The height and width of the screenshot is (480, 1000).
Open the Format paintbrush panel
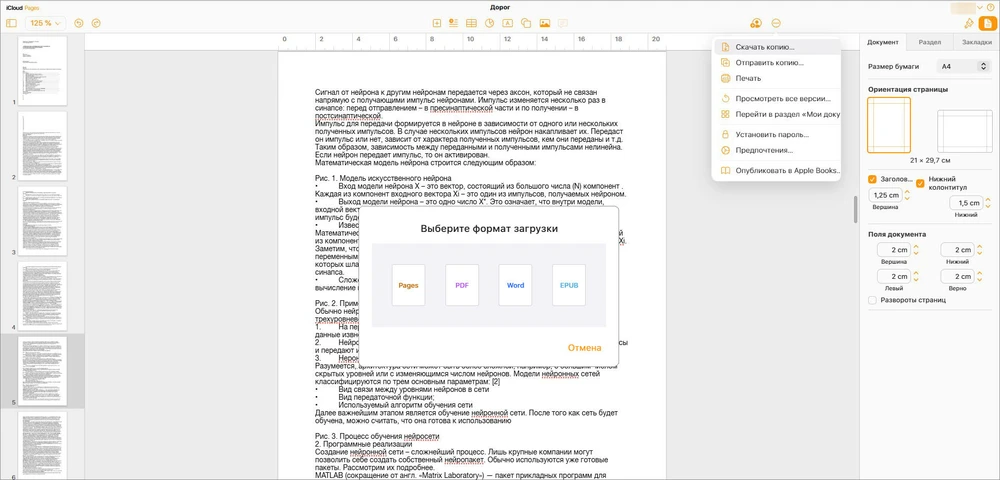coord(968,22)
